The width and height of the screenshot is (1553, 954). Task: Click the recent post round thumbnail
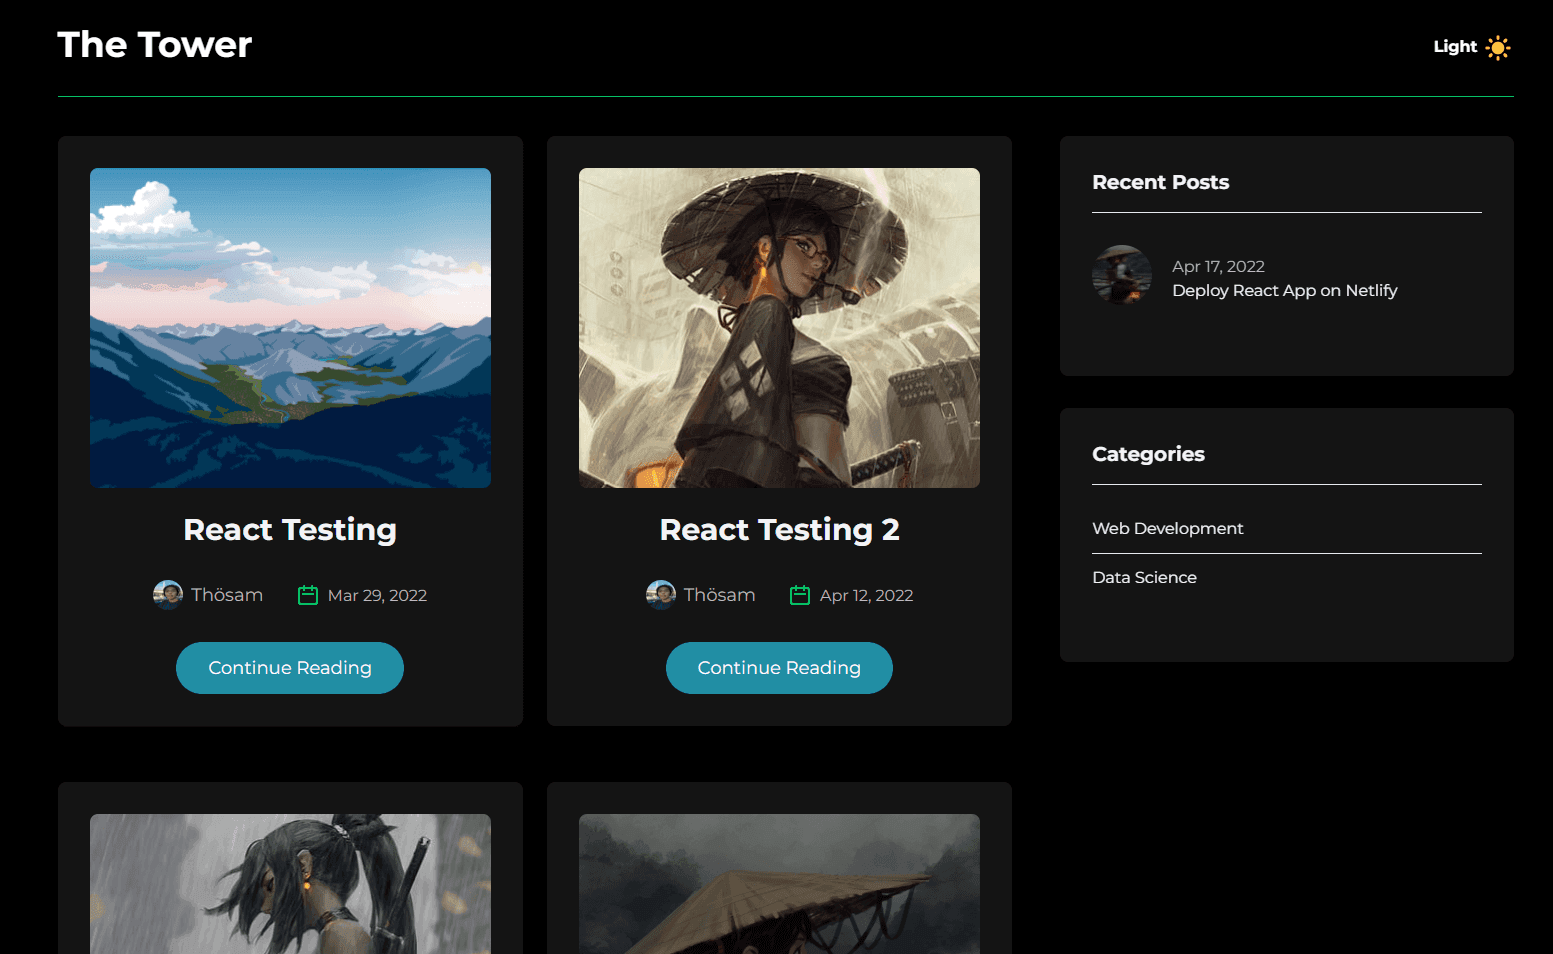[1122, 275]
